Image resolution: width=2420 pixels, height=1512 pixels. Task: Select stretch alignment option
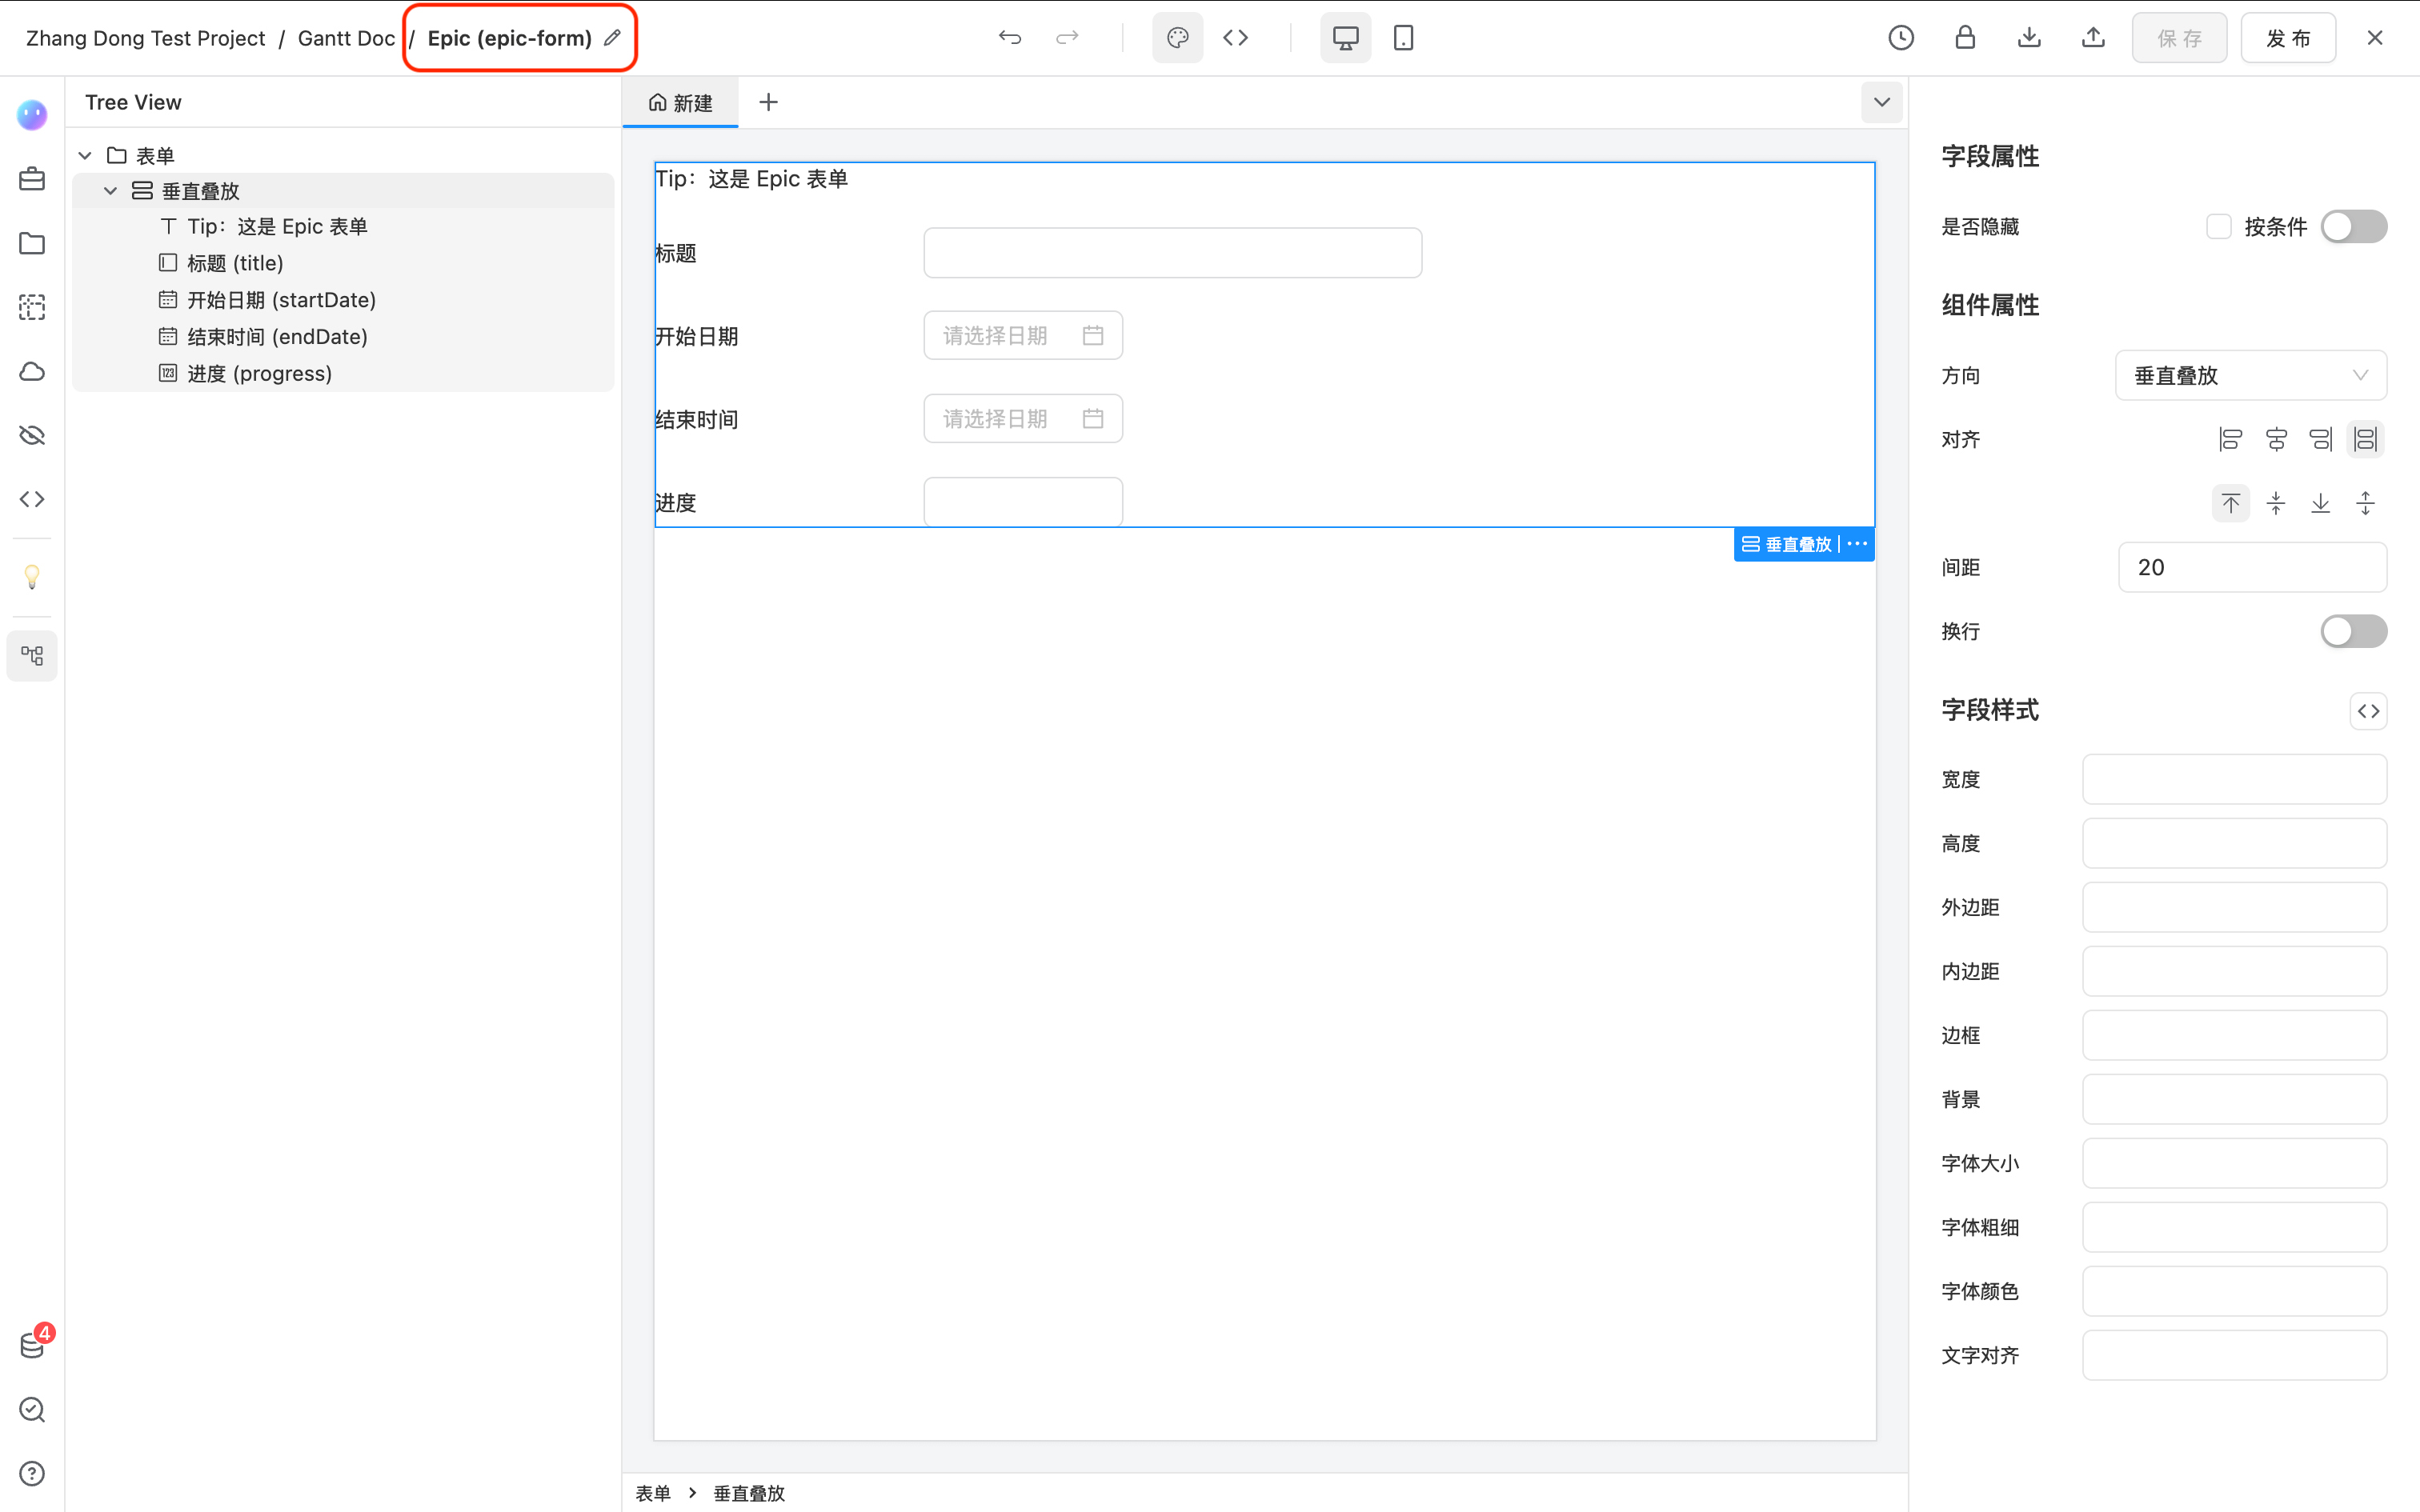(x=2365, y=439)
